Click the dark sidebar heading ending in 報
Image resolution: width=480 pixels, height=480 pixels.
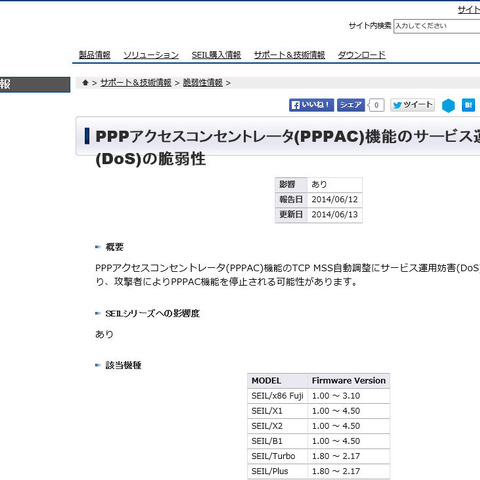(x=35, y=84)
